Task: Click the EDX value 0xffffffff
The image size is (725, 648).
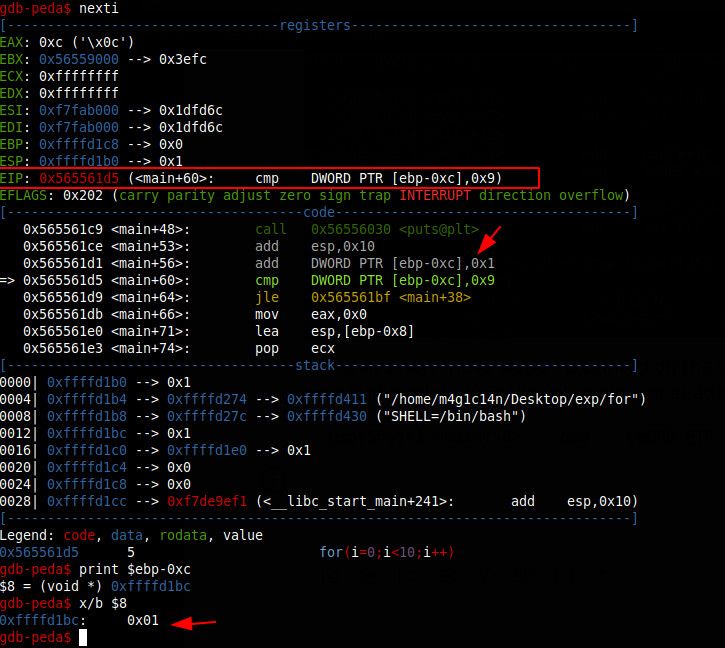Action: coord(79,93)
